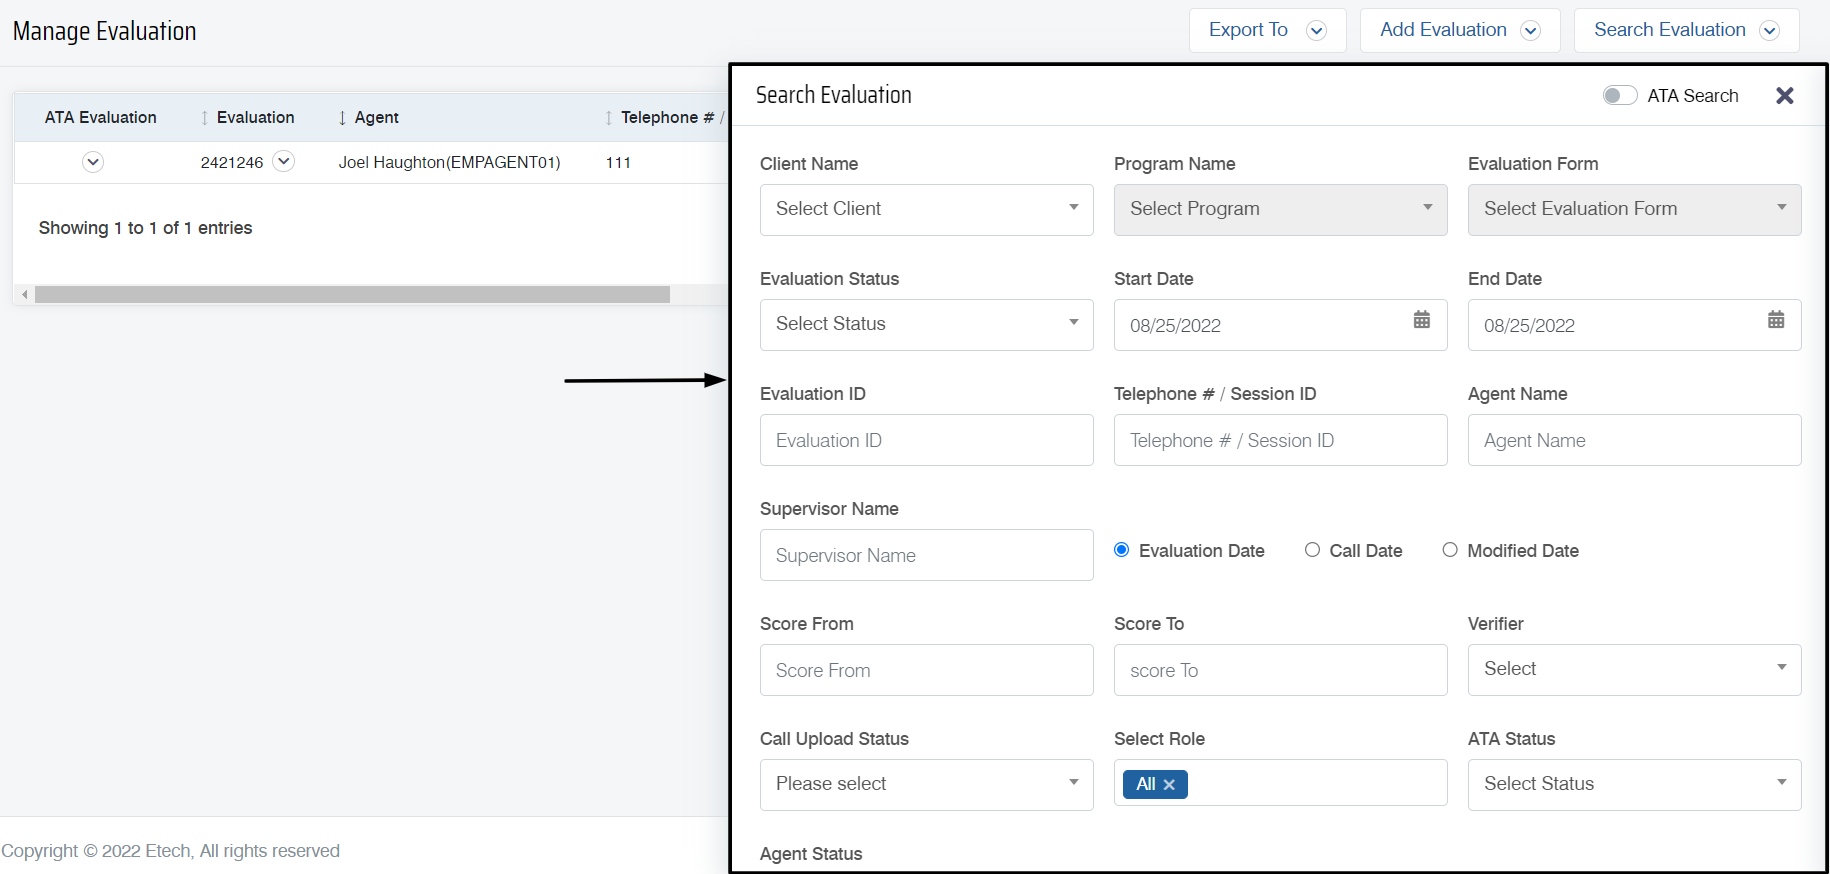Choose the Modified Date radio option
This screenshot has height=874, width=1830.
[1450, 550]
